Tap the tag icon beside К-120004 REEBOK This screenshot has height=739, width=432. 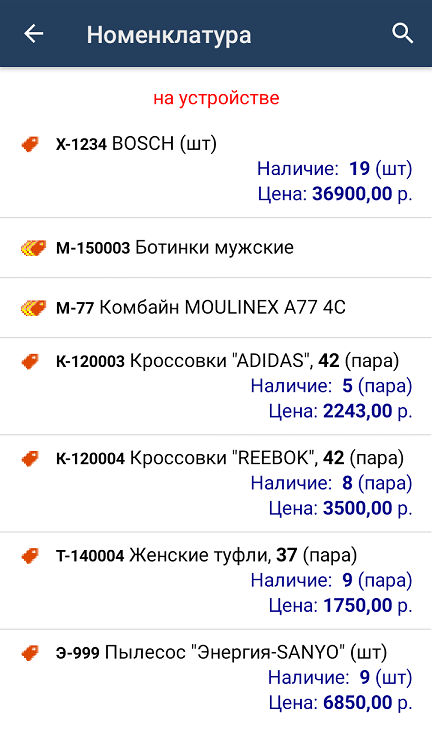[x=31, y=459]
